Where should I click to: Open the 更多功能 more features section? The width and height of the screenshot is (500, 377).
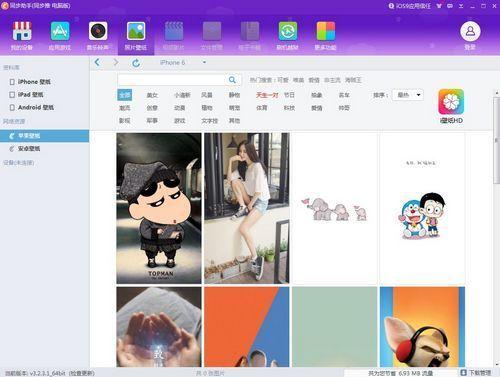326,36
